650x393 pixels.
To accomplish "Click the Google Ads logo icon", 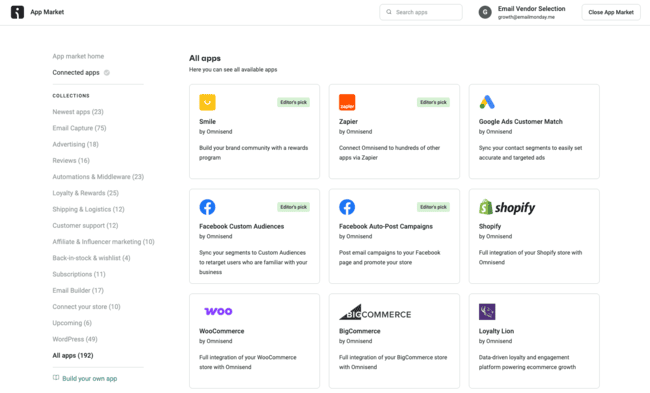I will 487,102.
